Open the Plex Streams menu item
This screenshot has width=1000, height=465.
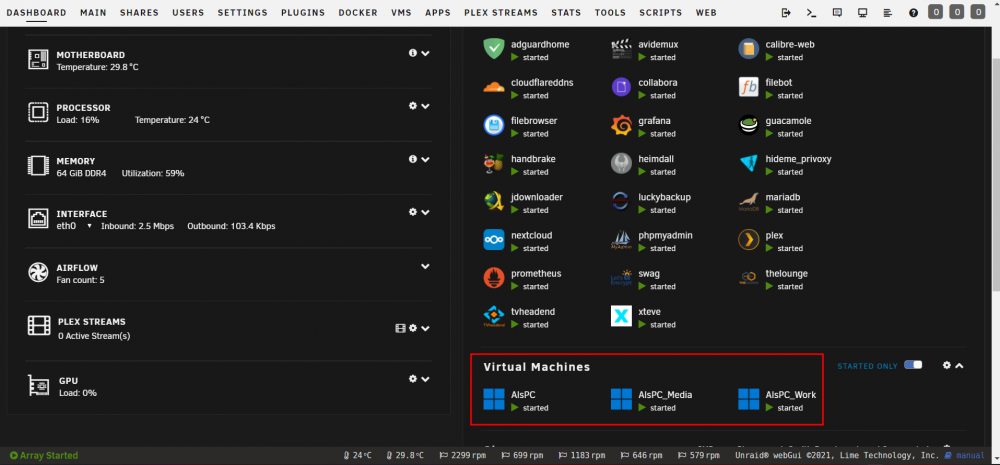pyautogui.click(x=501, y=12)
